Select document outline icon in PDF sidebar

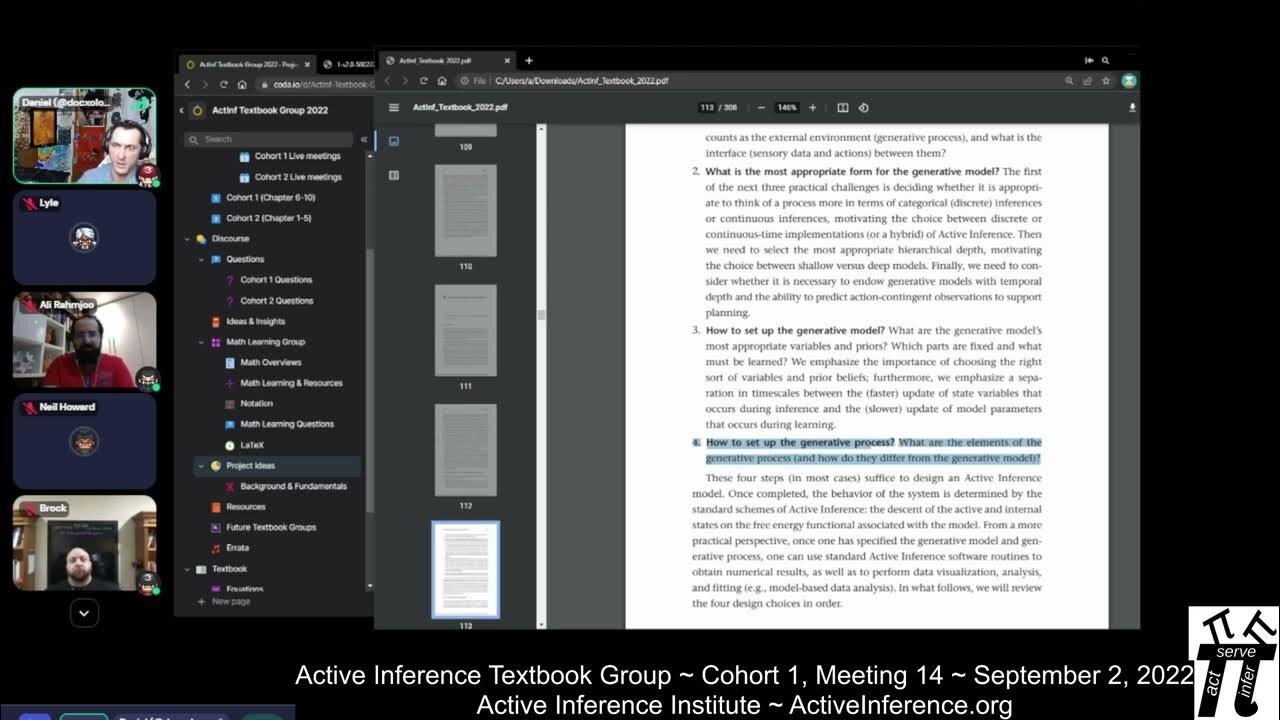click(x=394, y=175)
